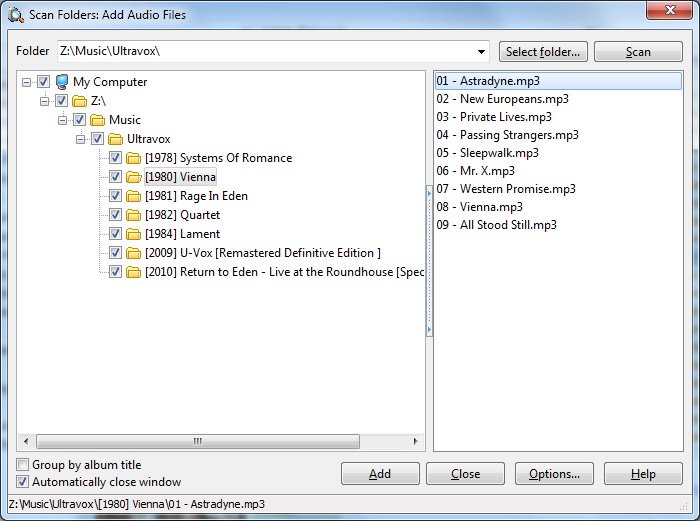Collapse the My Computer tree node

[26, 82]
